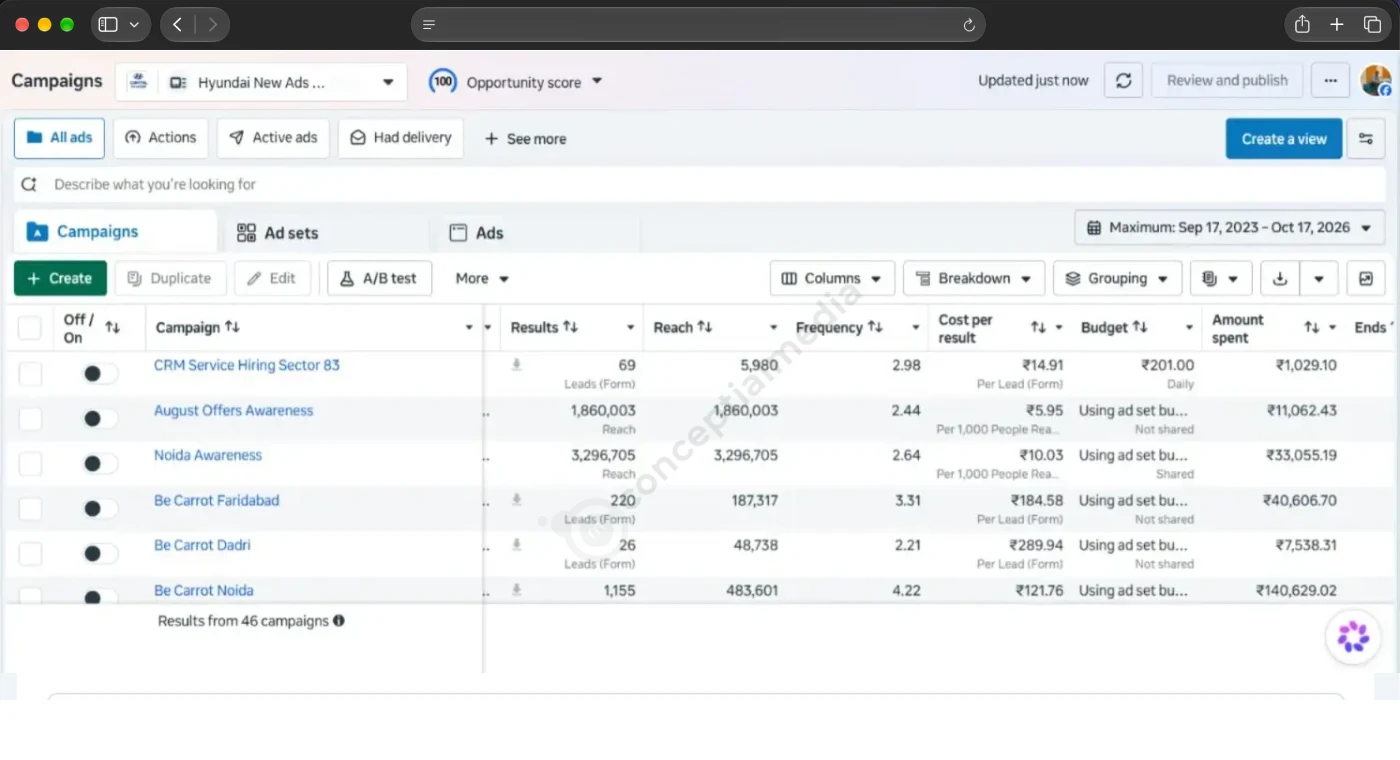Click the Create a view button
The width and height of the screenshot is (1400, 760).
tap(1284, 139)
